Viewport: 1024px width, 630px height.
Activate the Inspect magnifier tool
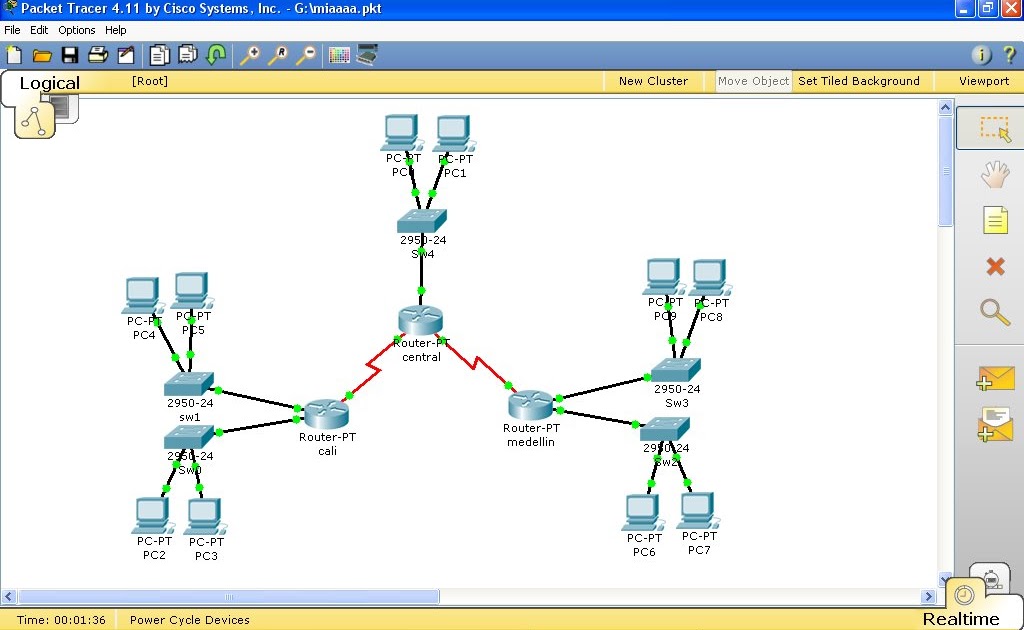[x=995, y=313]
